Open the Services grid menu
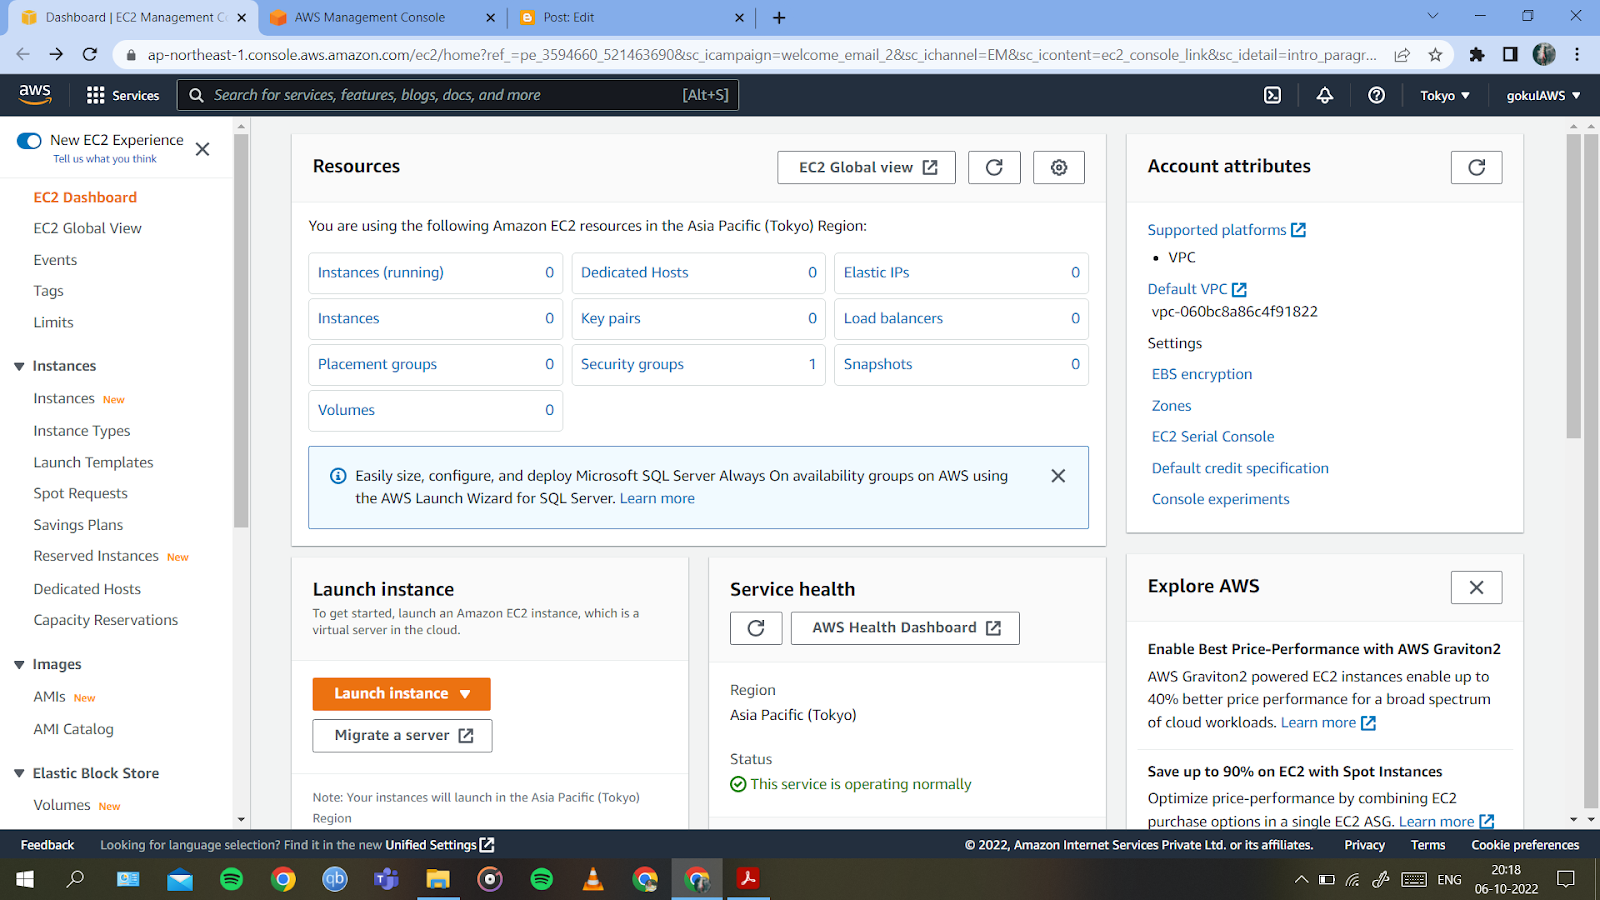This screenshot has width=1600, height=900. point(123,95)
